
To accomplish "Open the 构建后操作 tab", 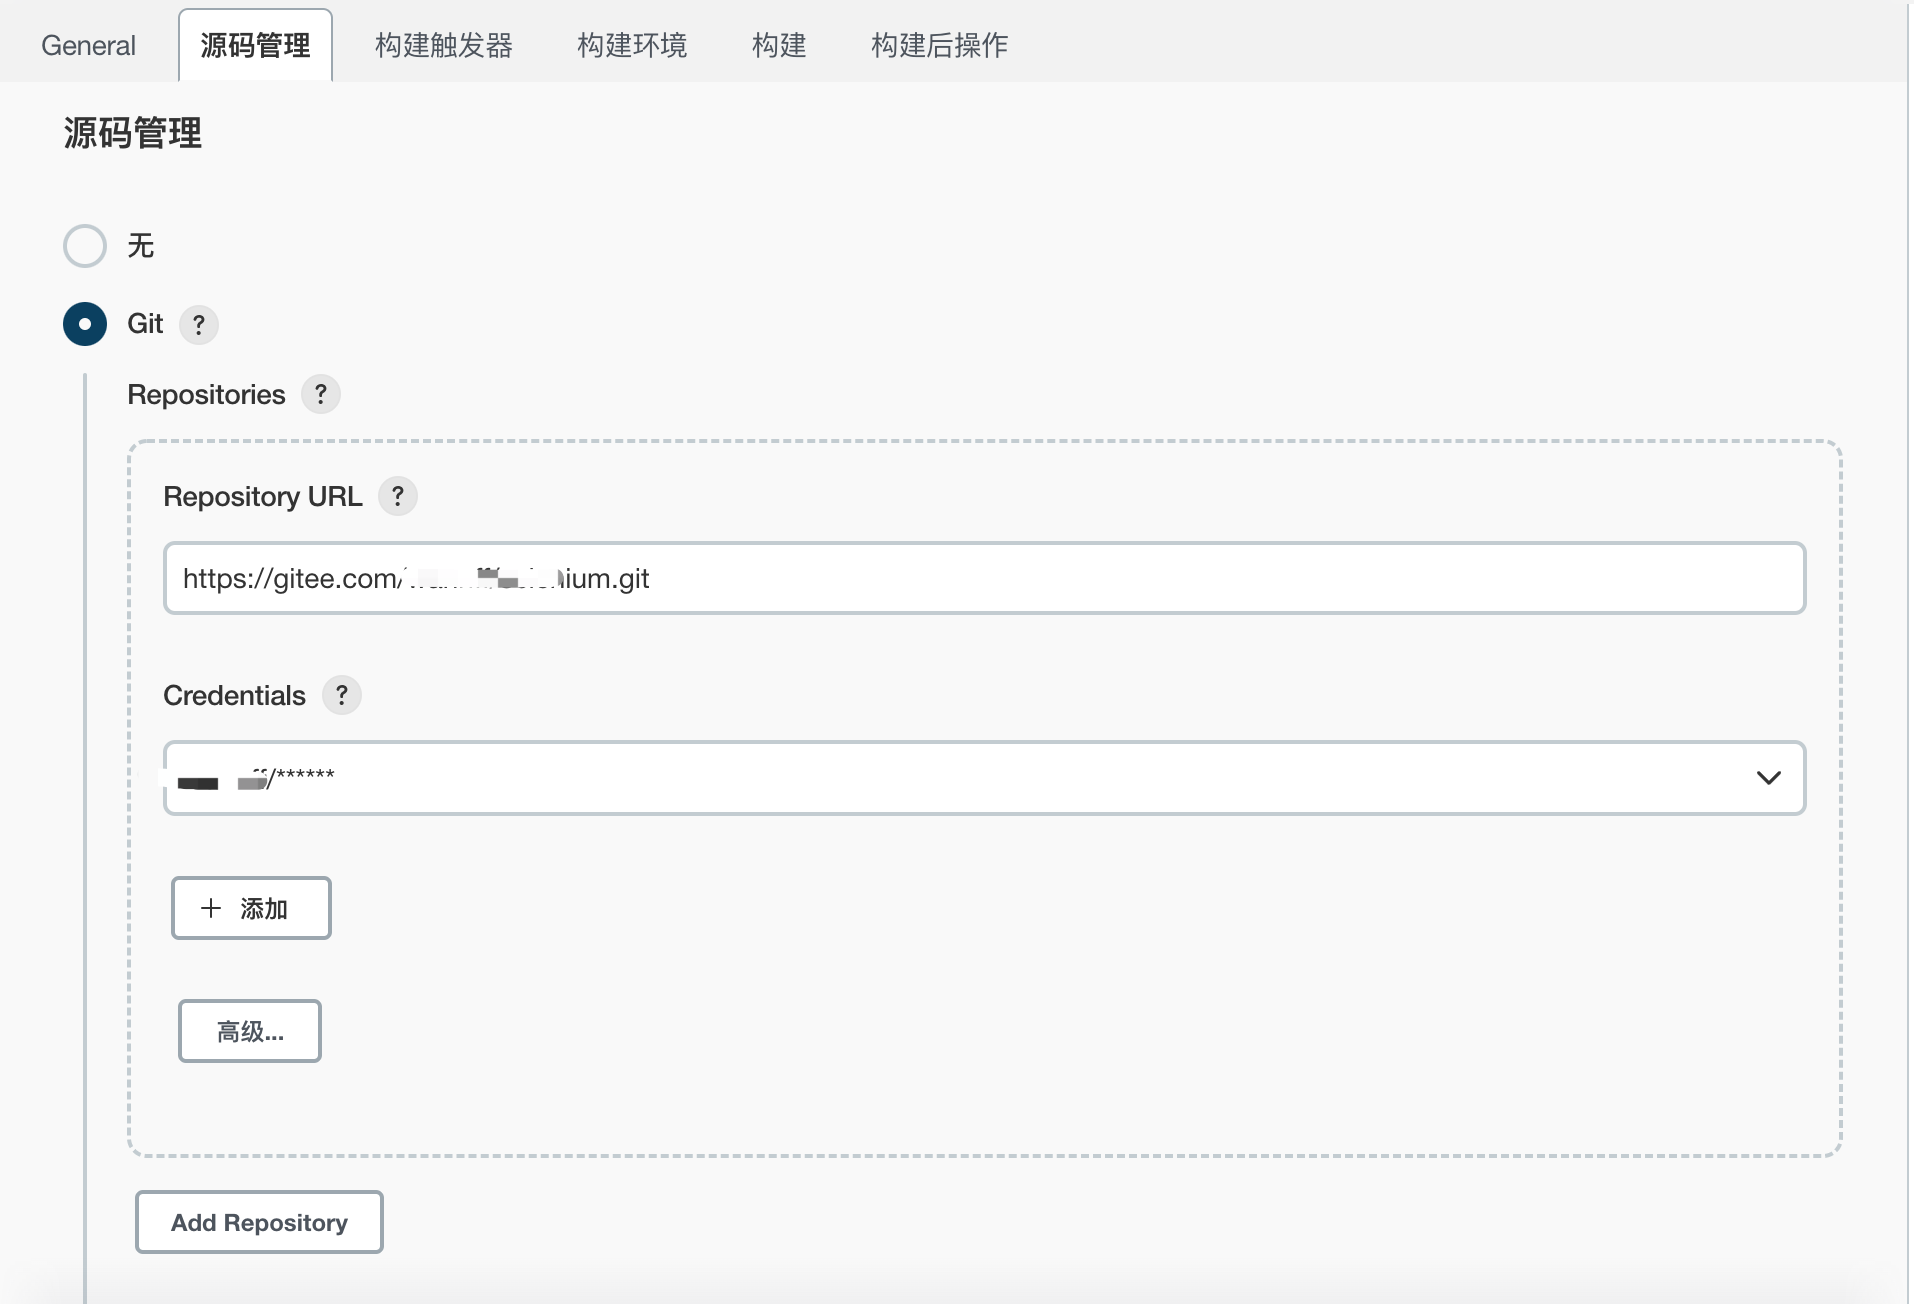I will pyautogui.click(x=938, y=45).
